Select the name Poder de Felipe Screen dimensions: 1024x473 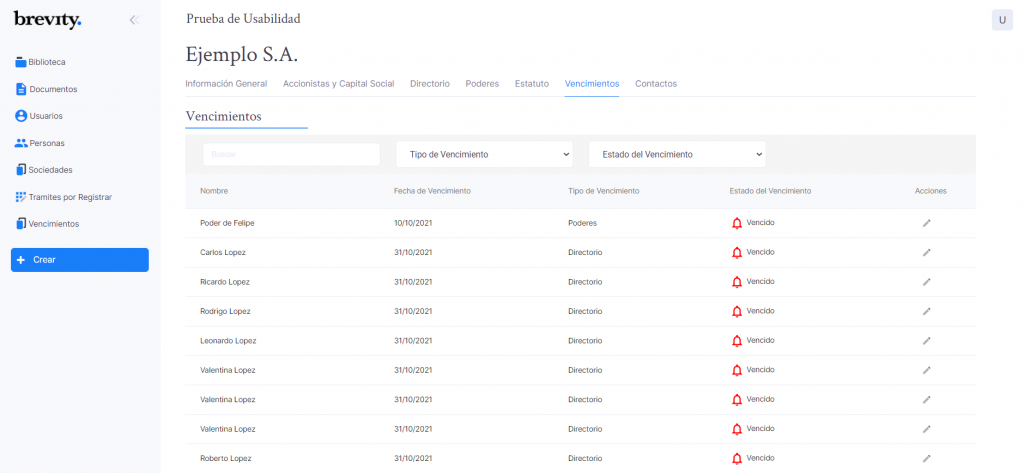[227, 223]
